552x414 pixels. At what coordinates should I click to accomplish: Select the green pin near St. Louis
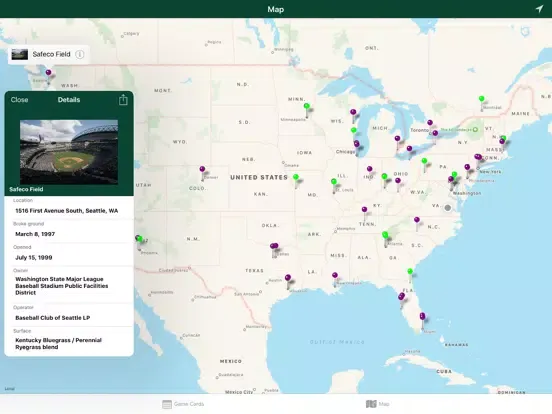[x=333, y=182]
